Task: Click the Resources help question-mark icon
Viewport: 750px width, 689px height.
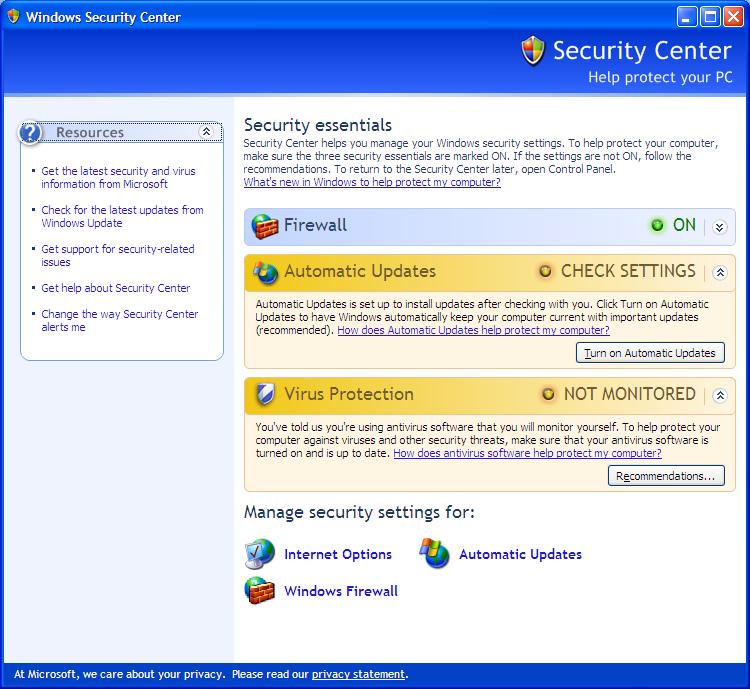Action: pyautogui.click(x=31, y=133)
